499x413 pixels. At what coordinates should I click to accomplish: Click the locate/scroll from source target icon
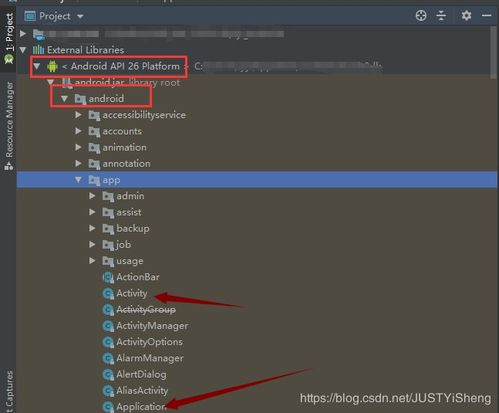[x=421, y=16]
